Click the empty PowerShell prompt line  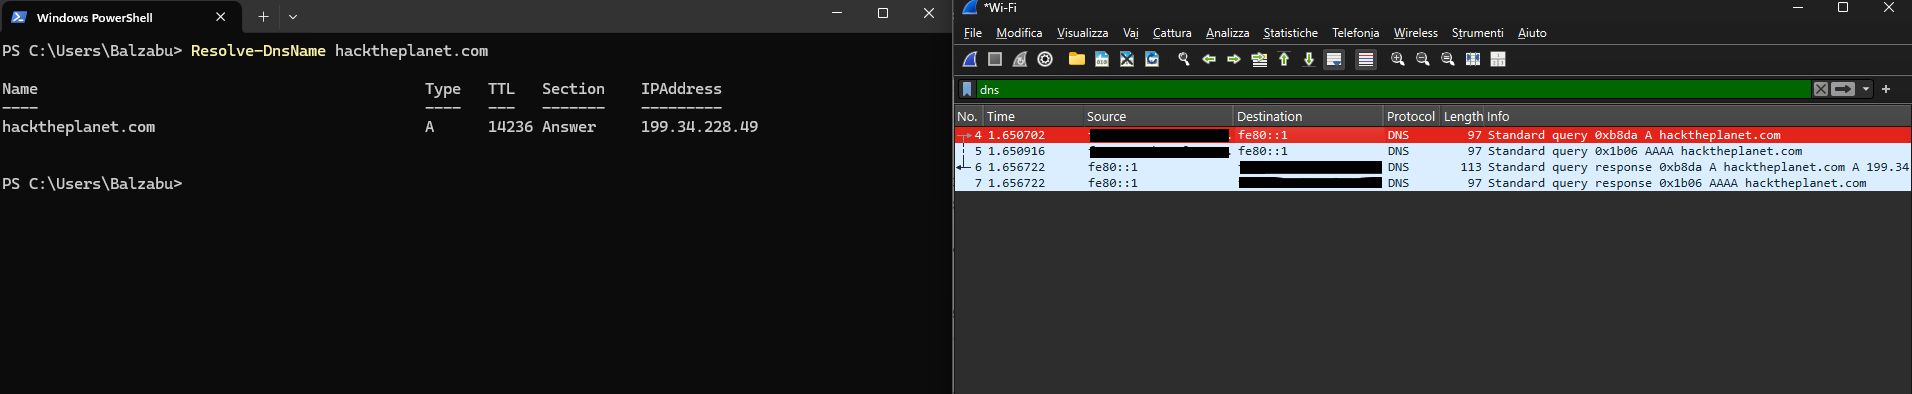click(x=92, y=184)
